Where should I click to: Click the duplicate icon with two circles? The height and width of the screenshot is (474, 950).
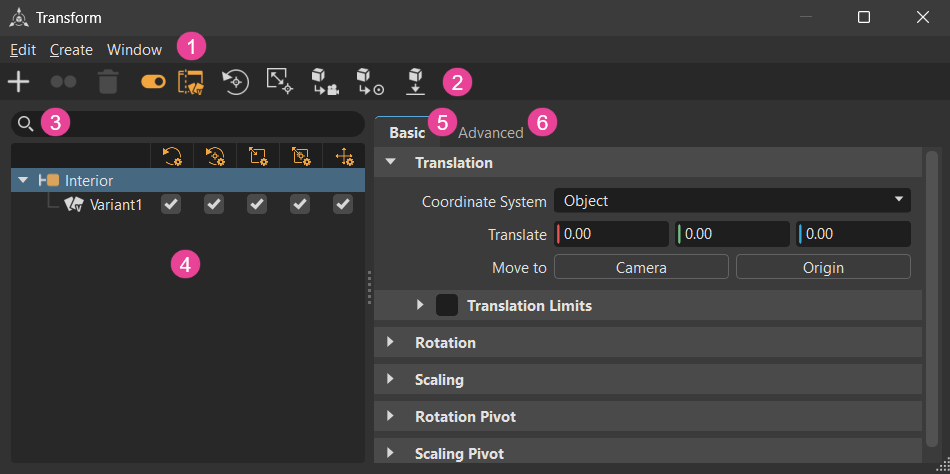click(63, 82)
